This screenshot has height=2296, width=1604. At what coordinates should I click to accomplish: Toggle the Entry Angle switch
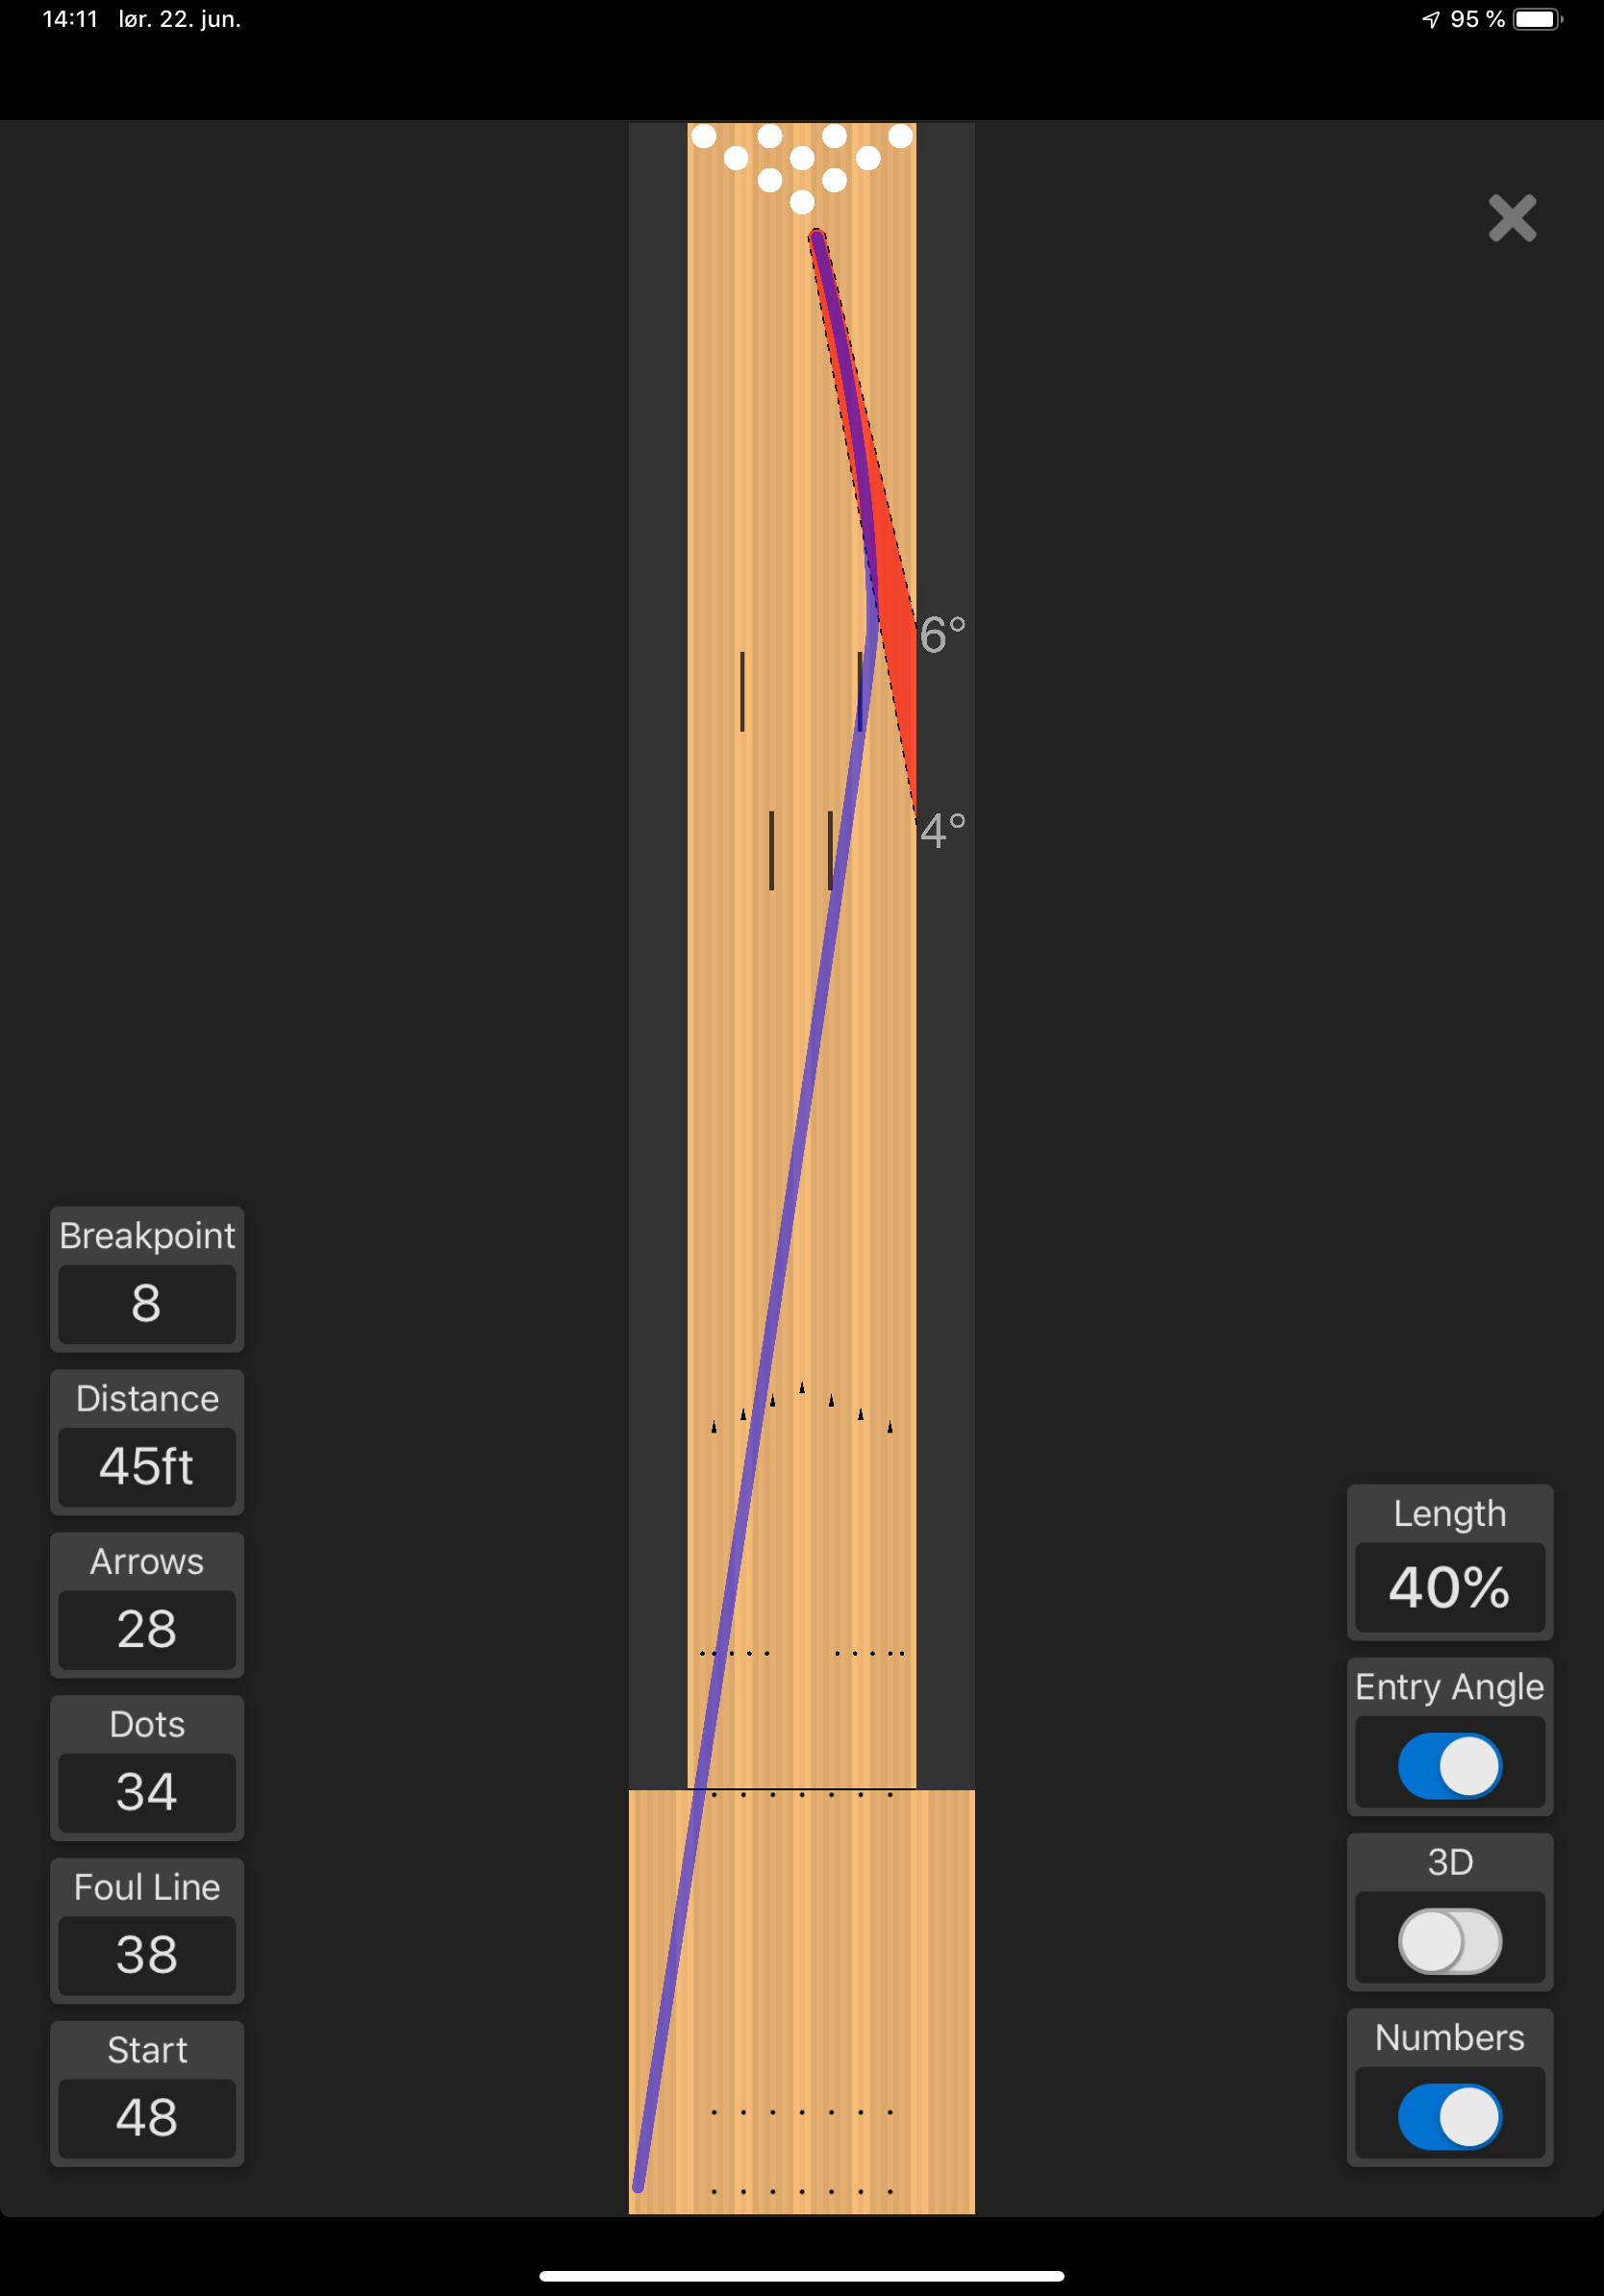(1449, 1766)
